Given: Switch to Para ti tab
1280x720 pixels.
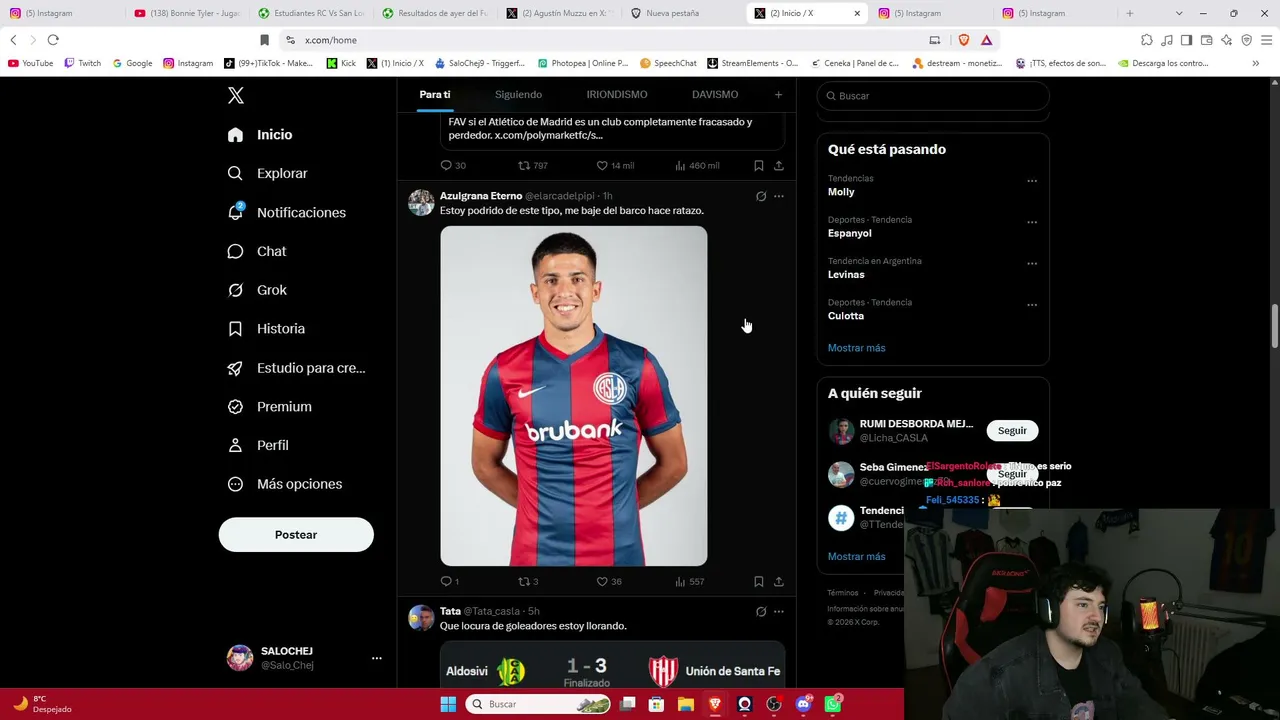Looking at the screenshot, I should tap(435, 95).
